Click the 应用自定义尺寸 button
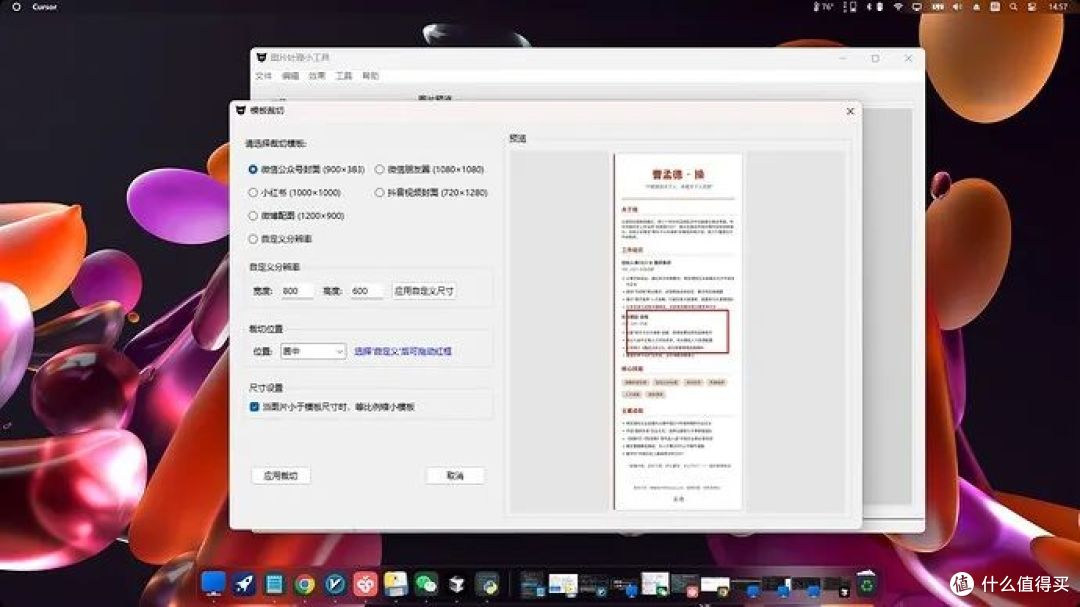The image size is (1080, 607). coord(424,291)
